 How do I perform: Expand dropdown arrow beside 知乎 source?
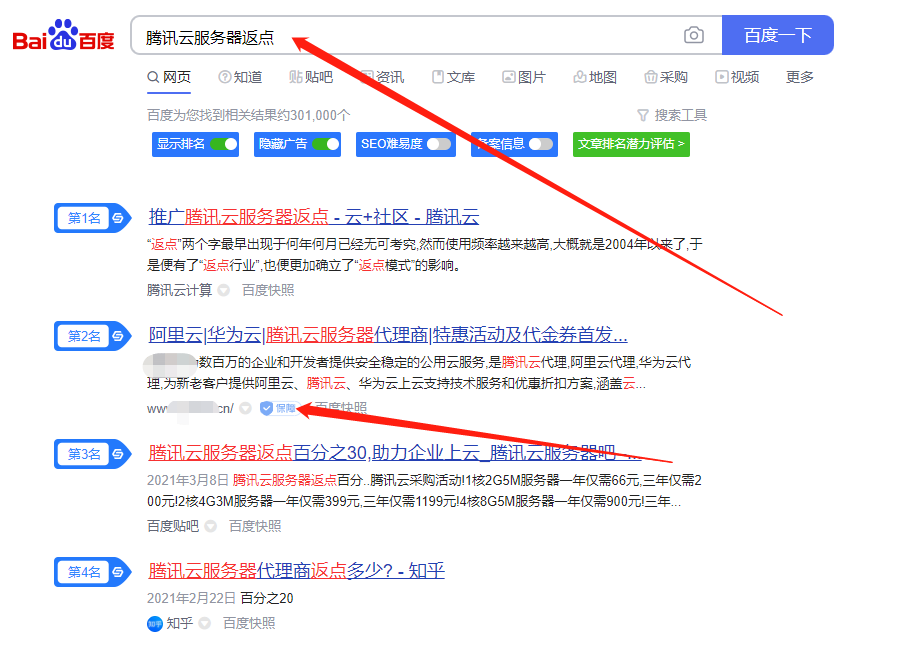pos(205,623)
